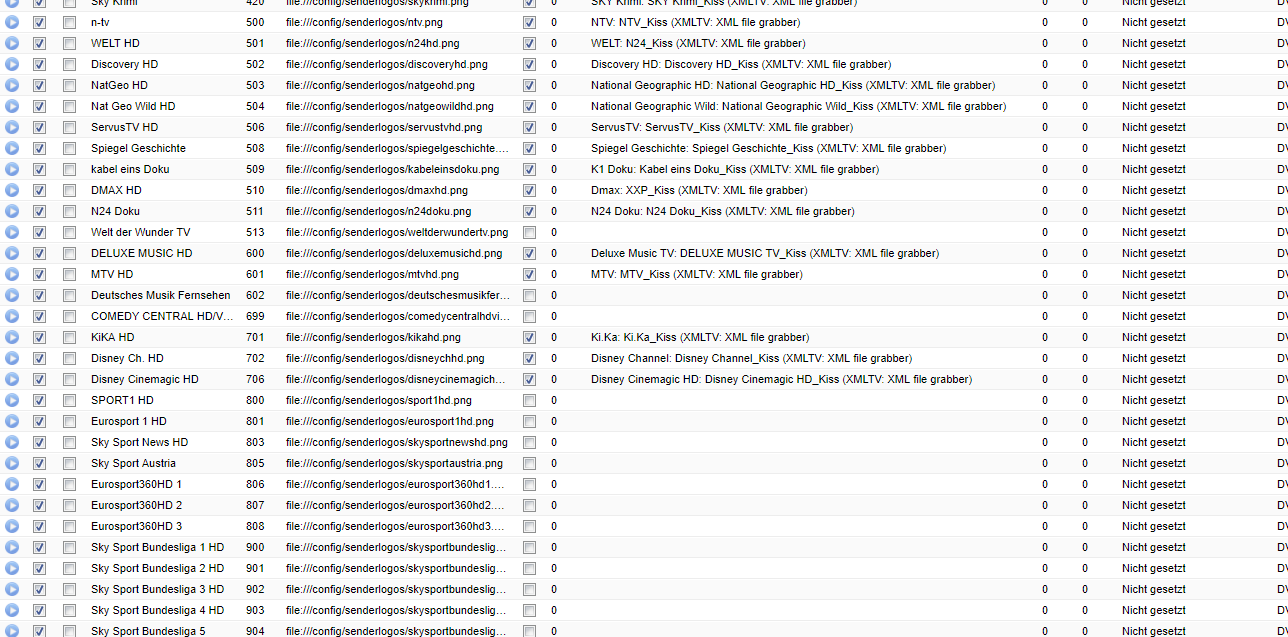Image resolution: width=1288 pixels, height=637 pixels.
Task: Click the 'Dmax: XXP_Kiss' EPG source
Action: point(699,190)
